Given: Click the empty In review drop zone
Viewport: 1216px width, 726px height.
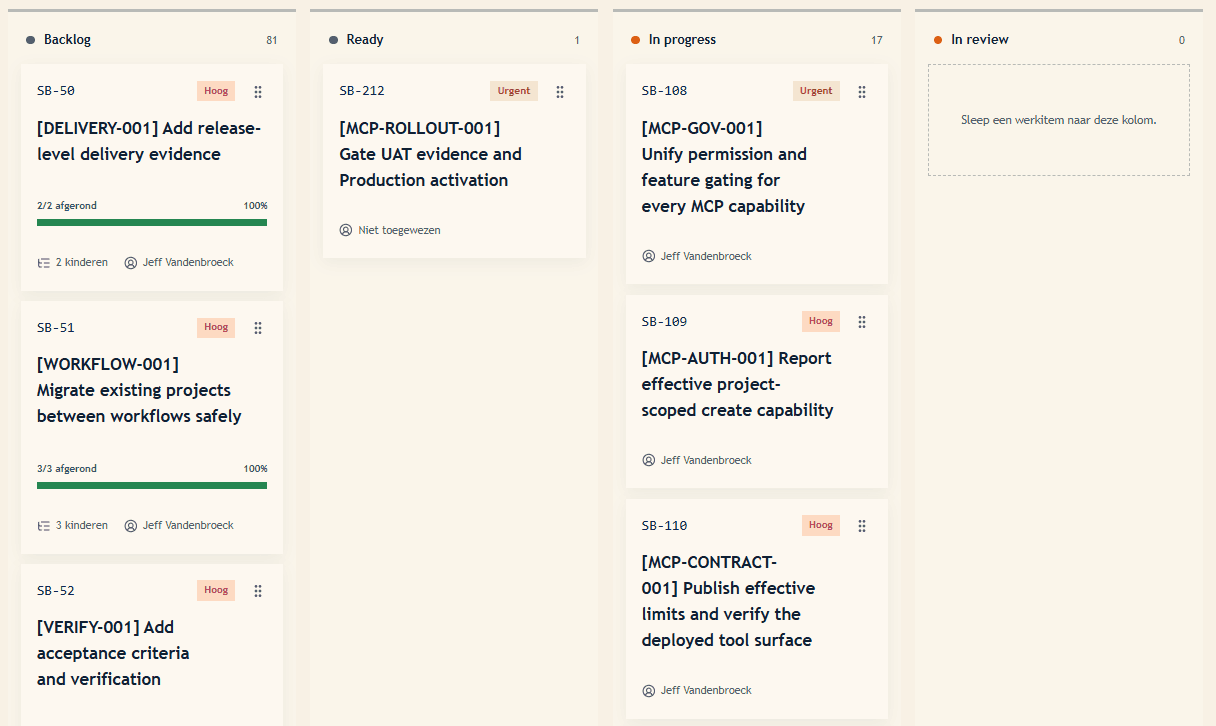Looking at the screenshot, I should 1059,120.
